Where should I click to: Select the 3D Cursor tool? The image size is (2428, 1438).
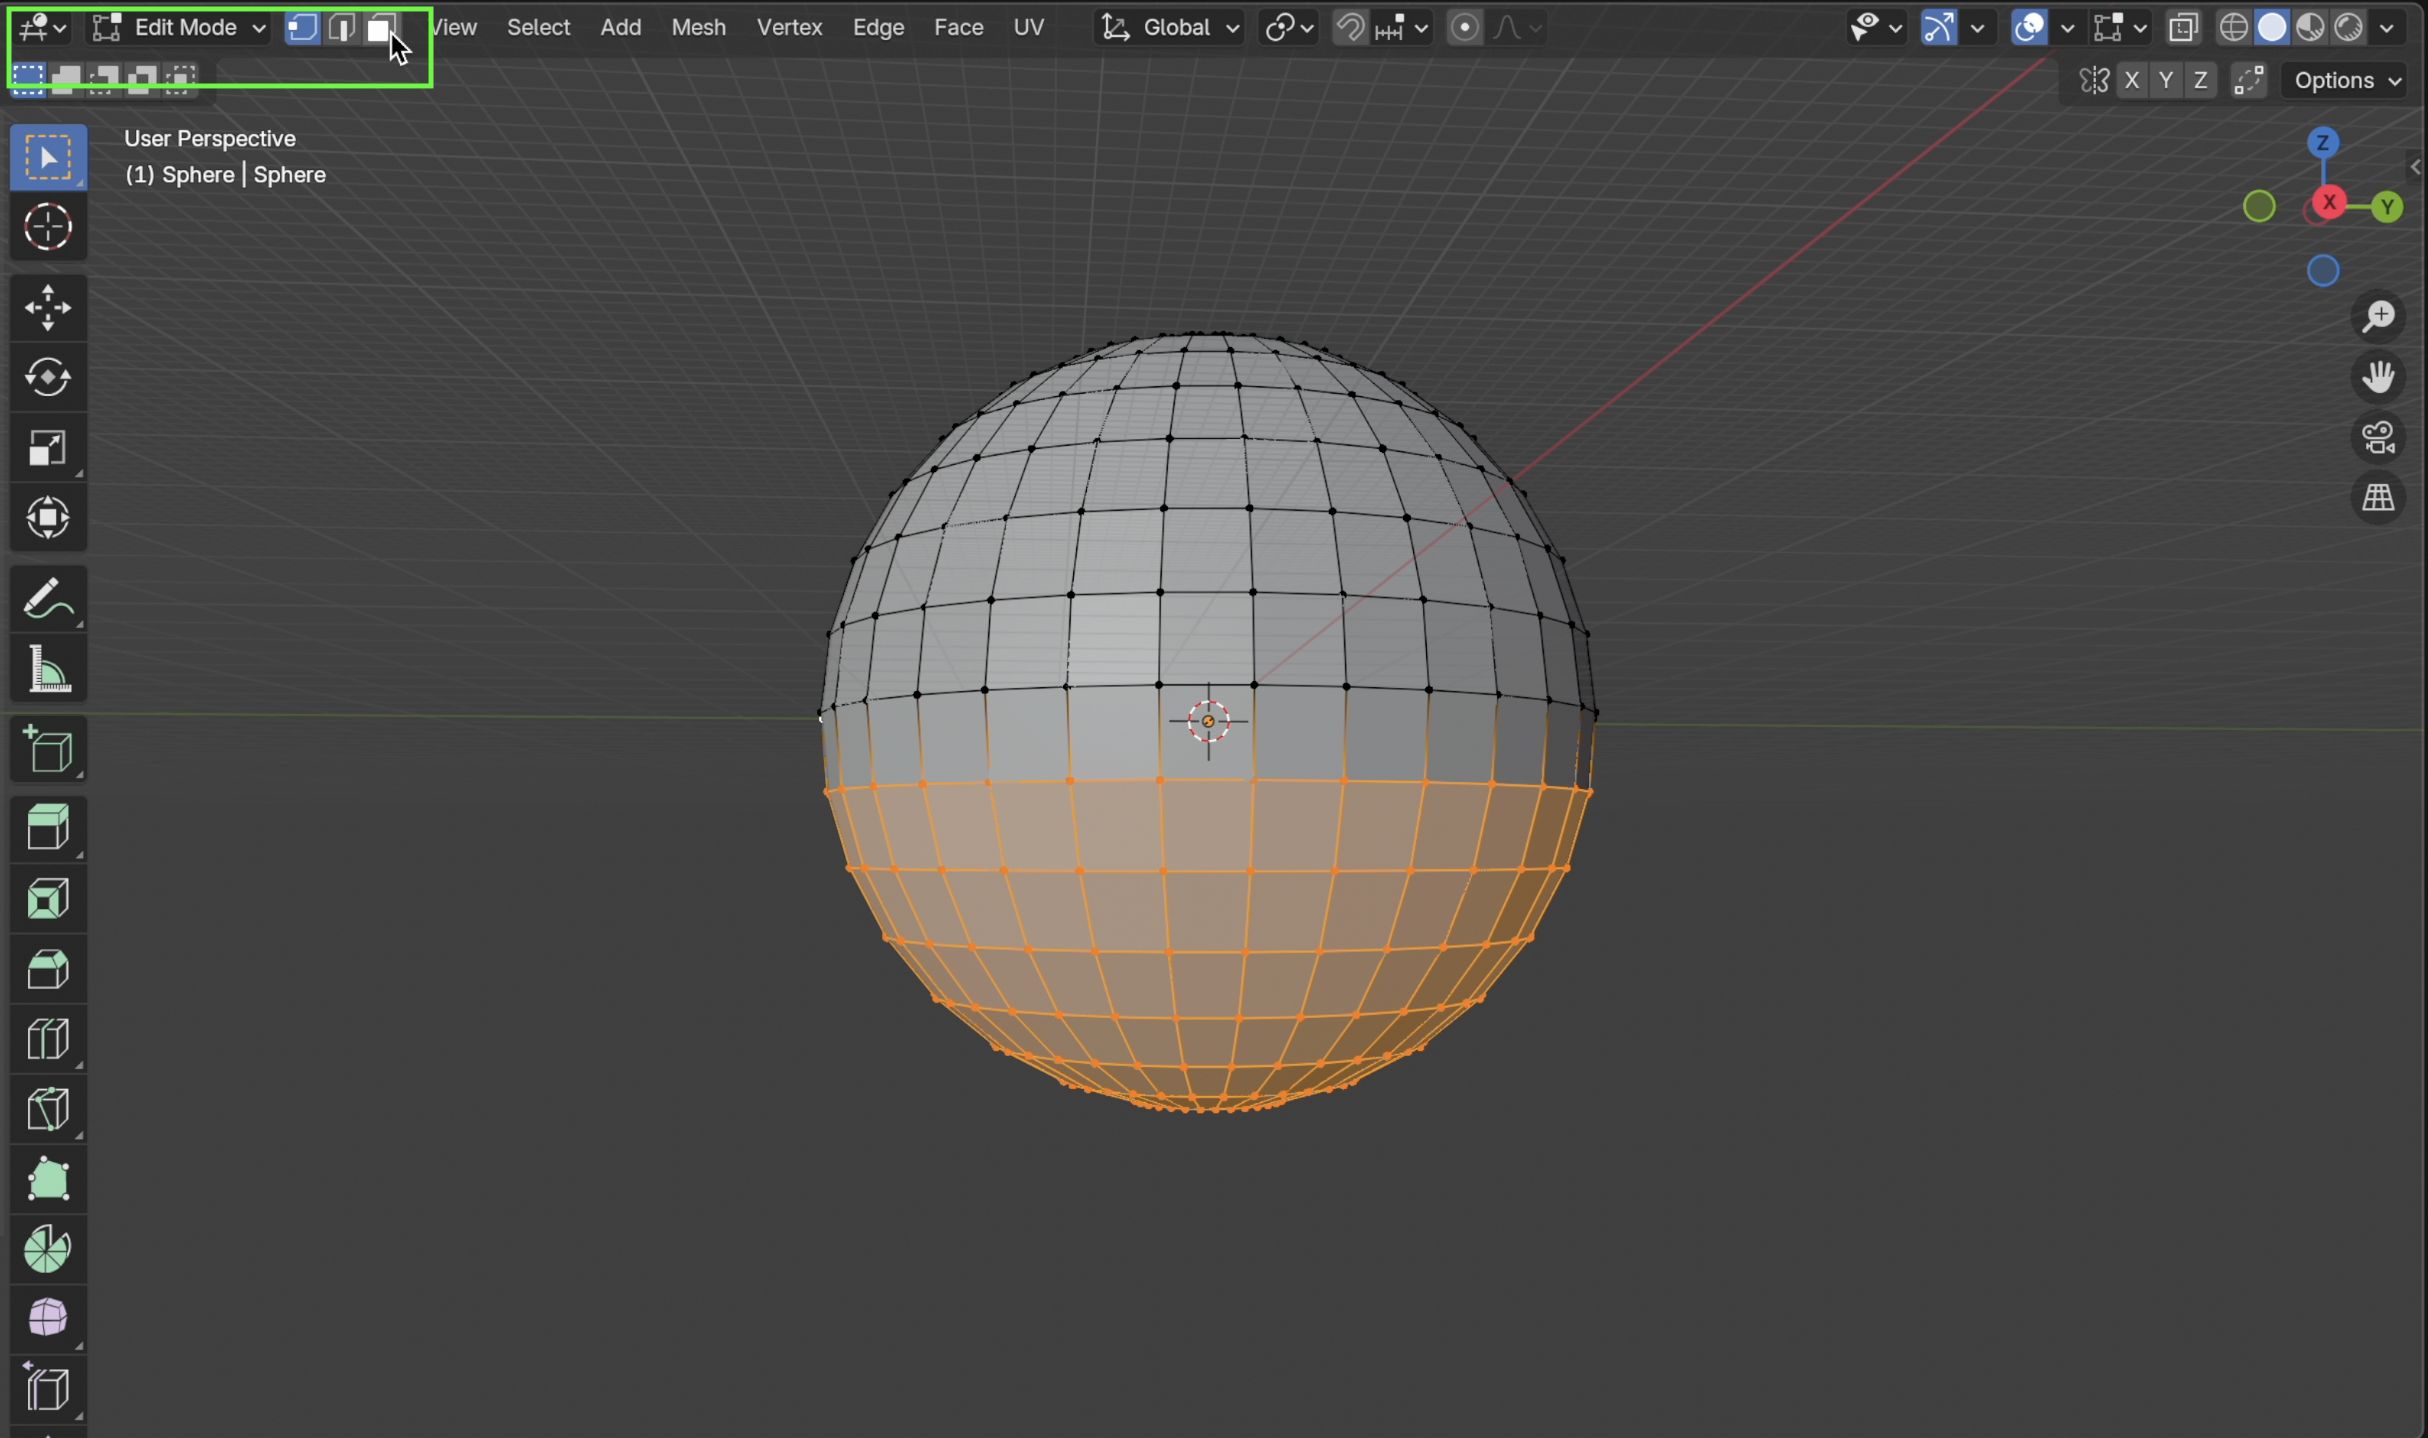(x=47, y=228)
